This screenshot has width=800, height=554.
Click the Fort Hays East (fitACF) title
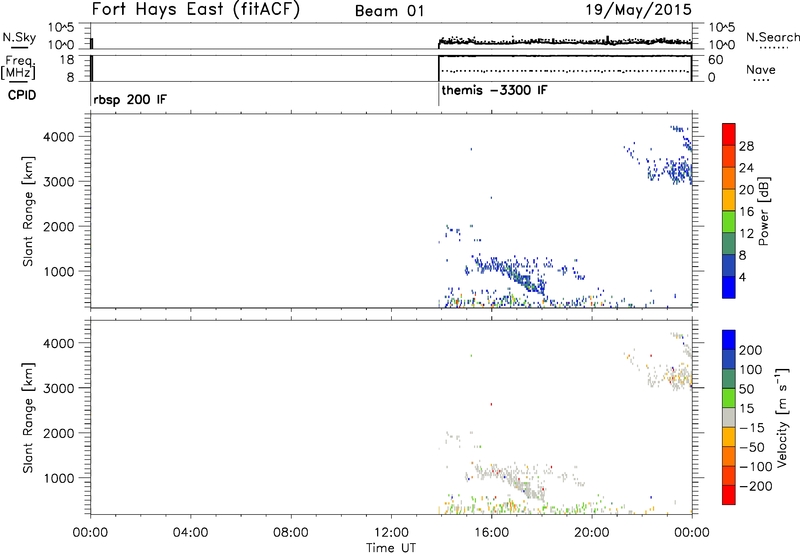point(196,10)
